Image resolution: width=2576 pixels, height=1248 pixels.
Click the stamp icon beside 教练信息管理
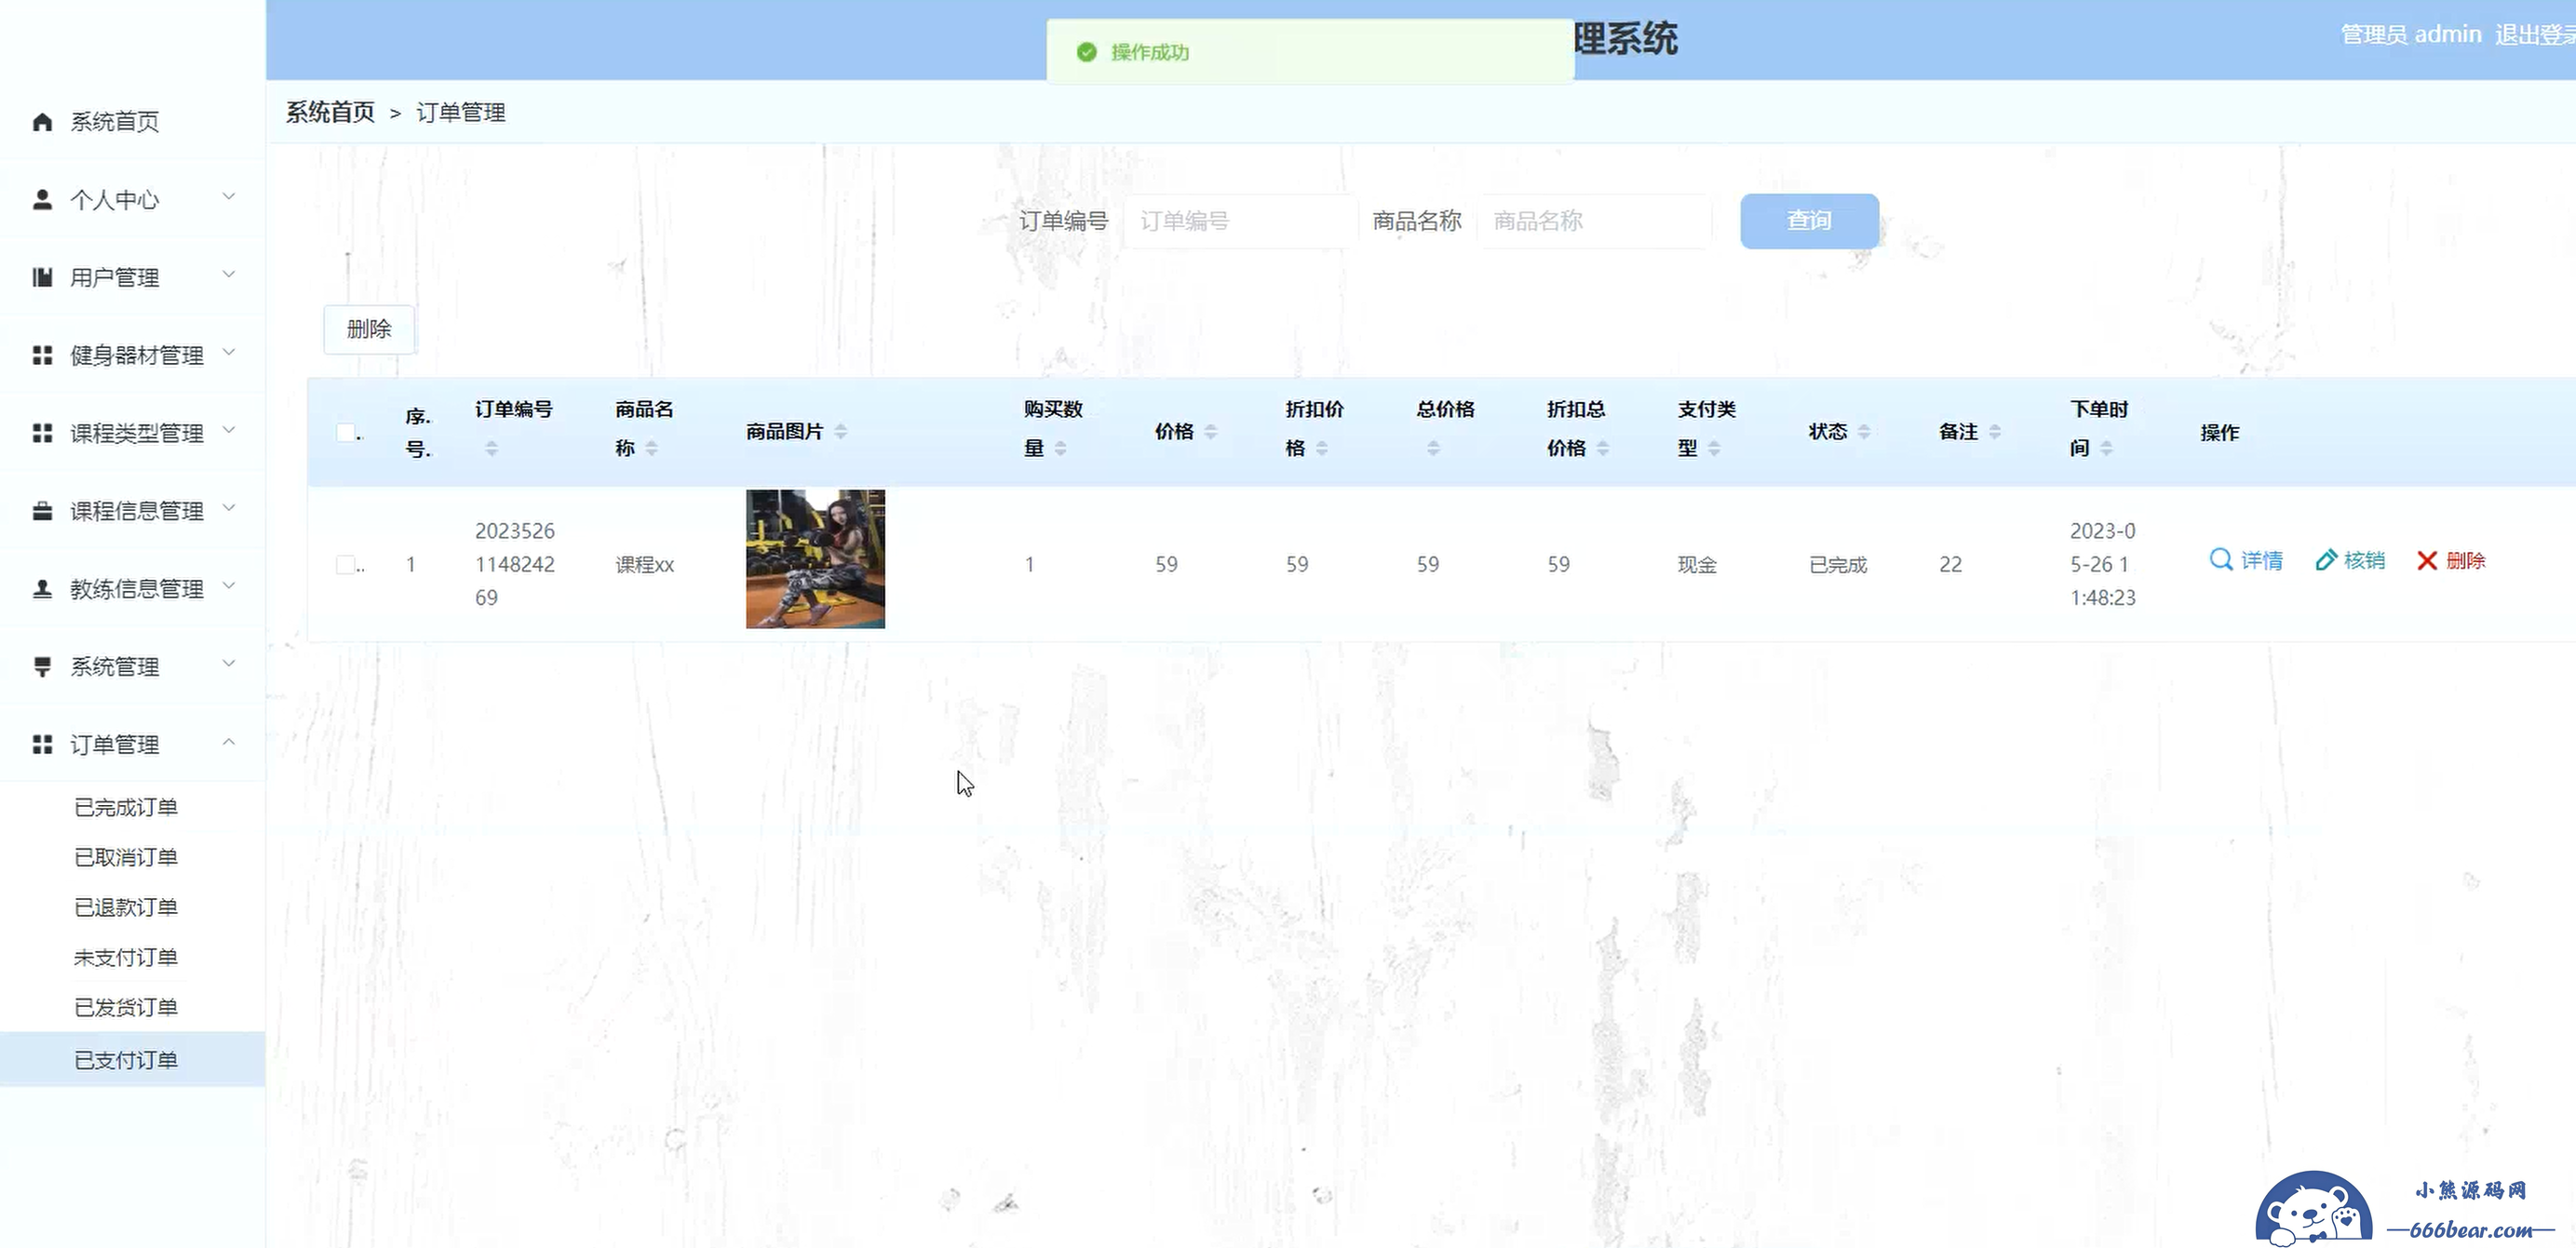42,589
